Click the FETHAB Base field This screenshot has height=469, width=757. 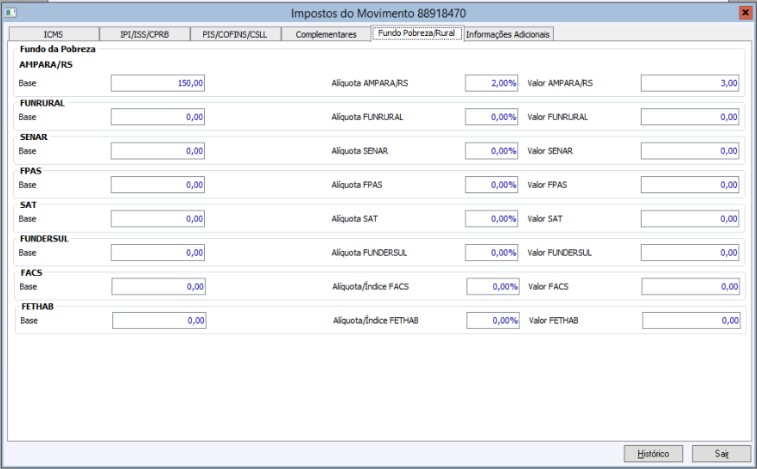pyautogui.click(x=159, y=320)
